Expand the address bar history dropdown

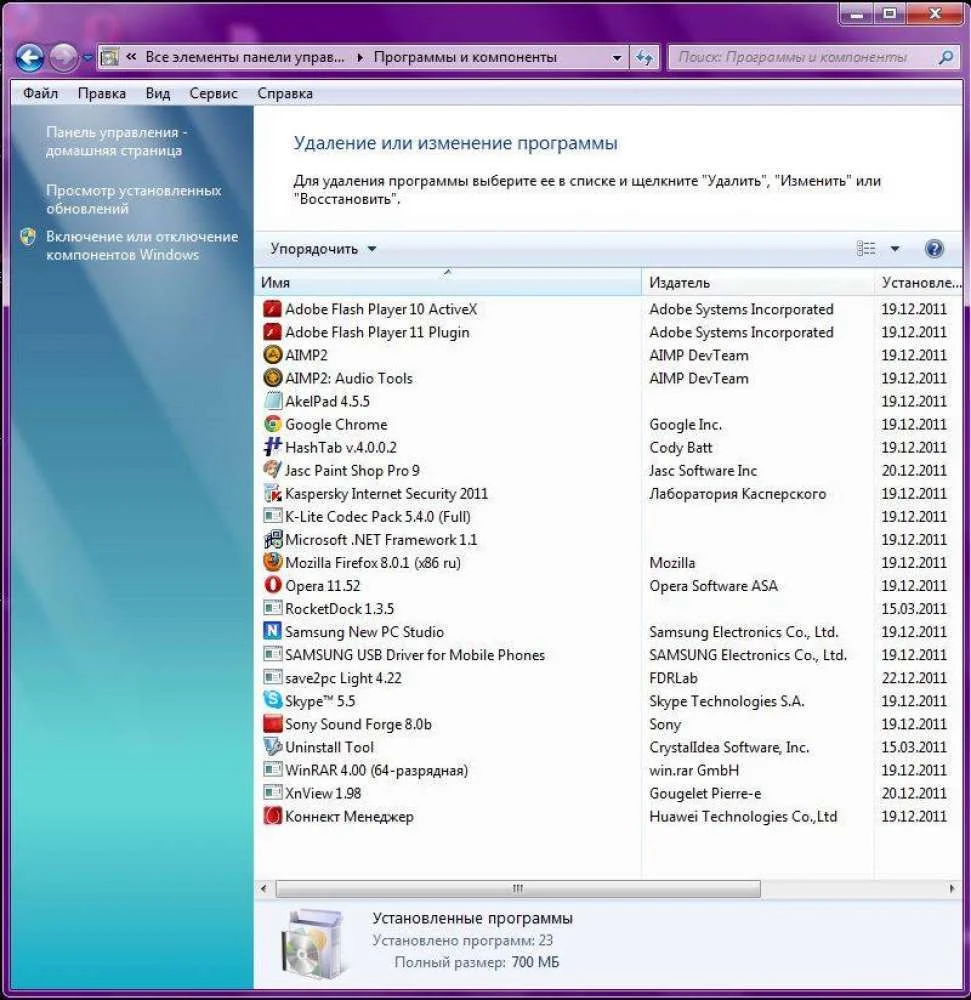coord(617,57)
